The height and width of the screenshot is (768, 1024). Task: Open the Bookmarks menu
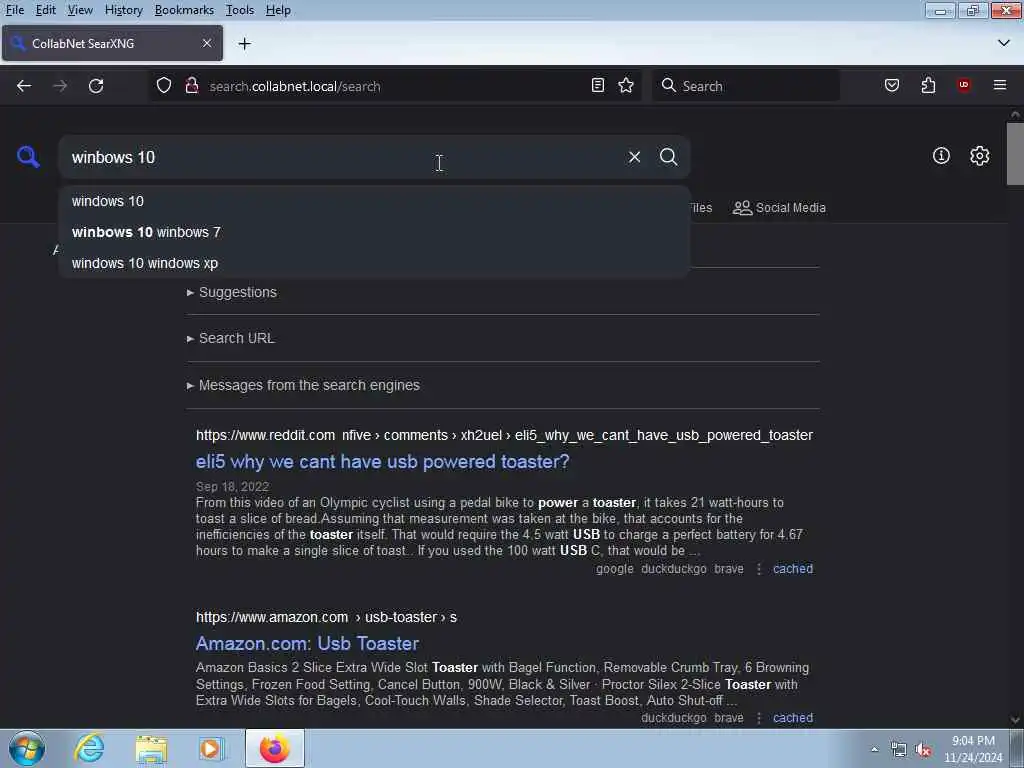[x=184, y=10]
